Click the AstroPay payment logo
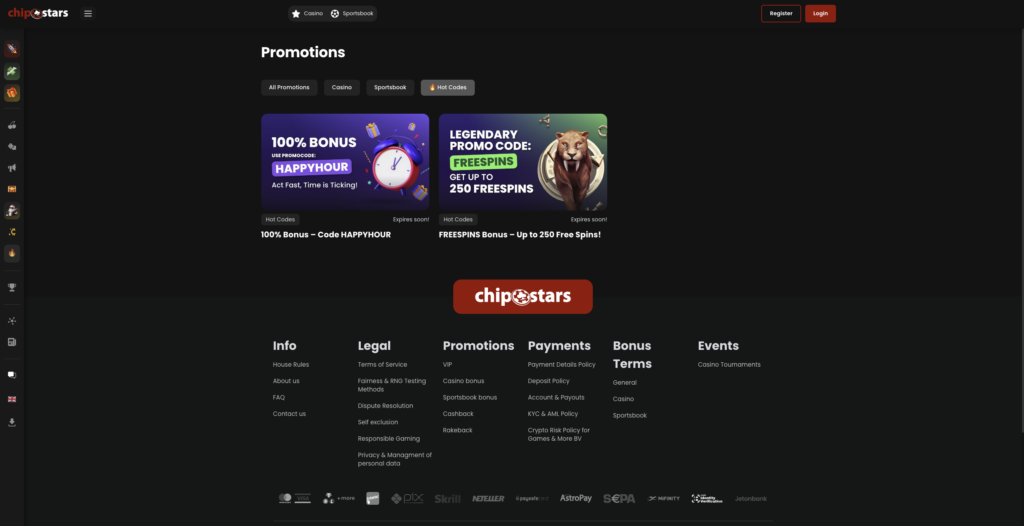This screenshot has width=1024, height=526. tap(575, 498)
